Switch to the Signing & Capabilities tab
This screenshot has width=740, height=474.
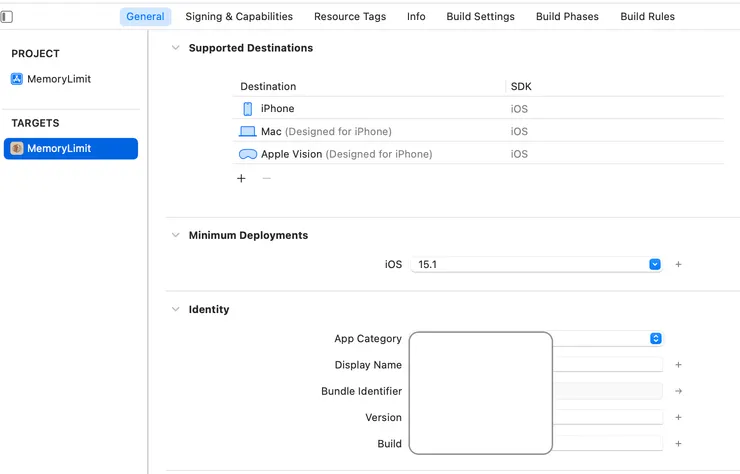point(239,17)
